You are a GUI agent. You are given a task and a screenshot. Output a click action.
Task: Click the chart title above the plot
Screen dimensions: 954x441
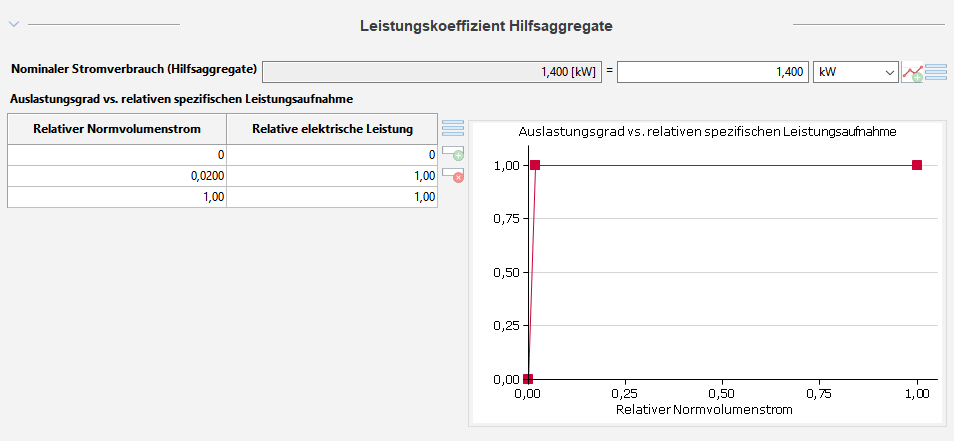706,132
